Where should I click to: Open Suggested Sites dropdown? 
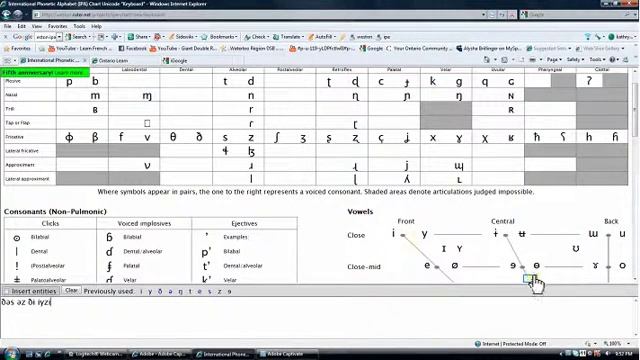(x=549, y=48)
